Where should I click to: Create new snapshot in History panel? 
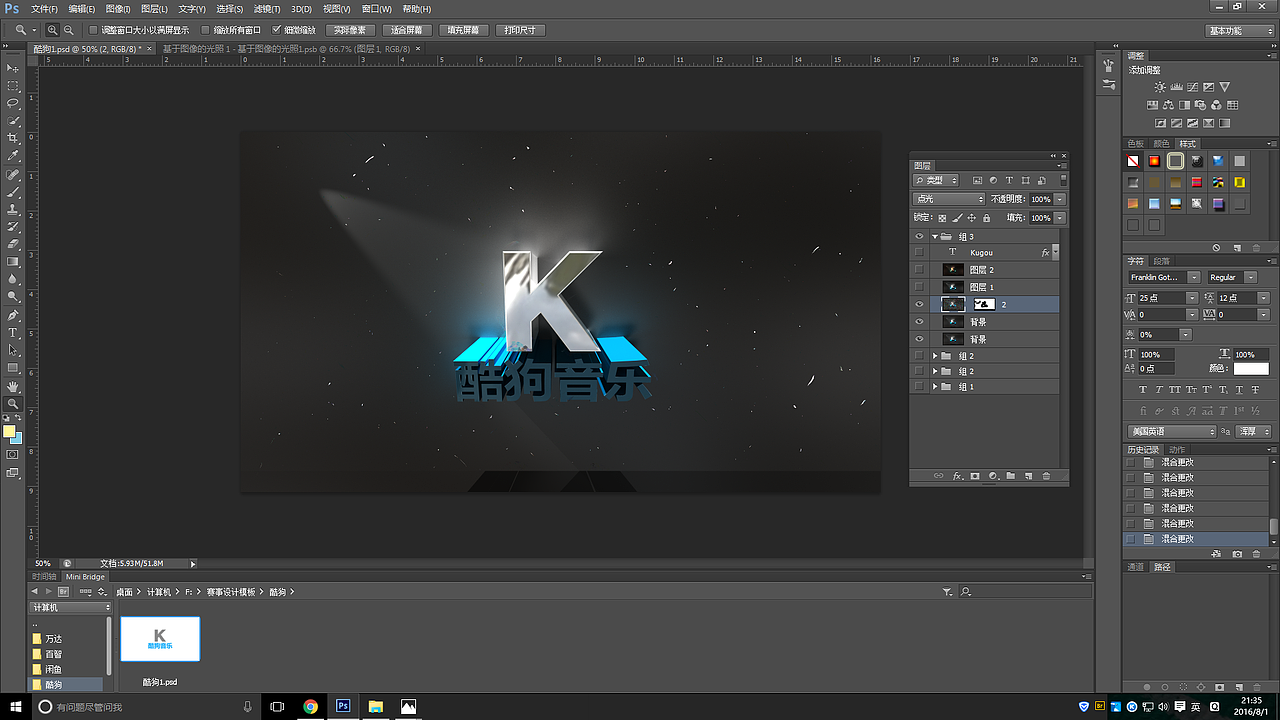coord(1237,553)
